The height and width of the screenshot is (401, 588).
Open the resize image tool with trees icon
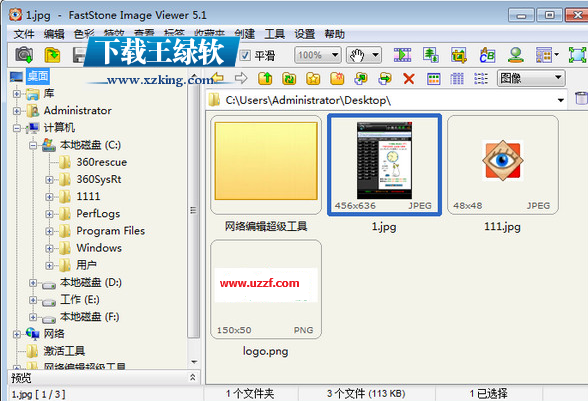point(431,55)
